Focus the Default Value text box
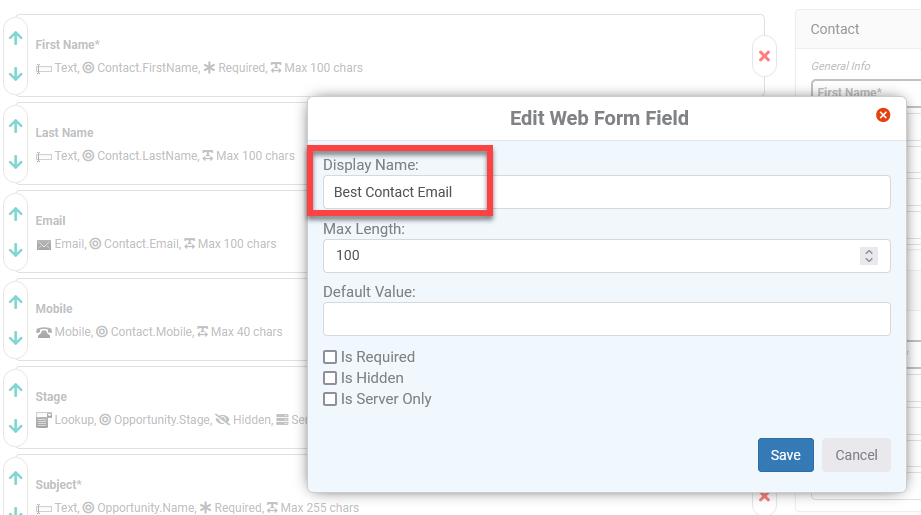This screenshot has width=921, height=515. tap(606, 319)
